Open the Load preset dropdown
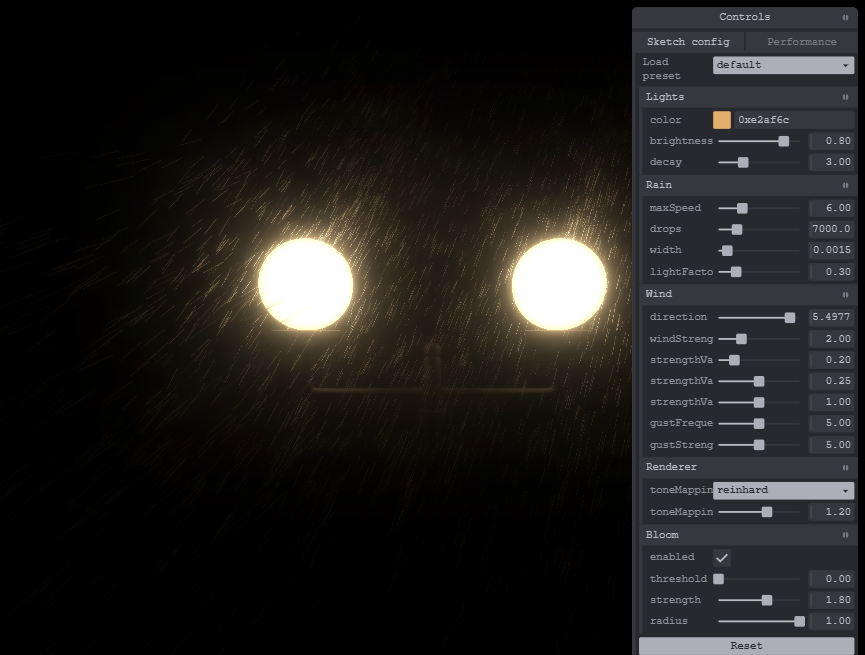This screenshot has width=865, height=655. [x=783, y=65]
